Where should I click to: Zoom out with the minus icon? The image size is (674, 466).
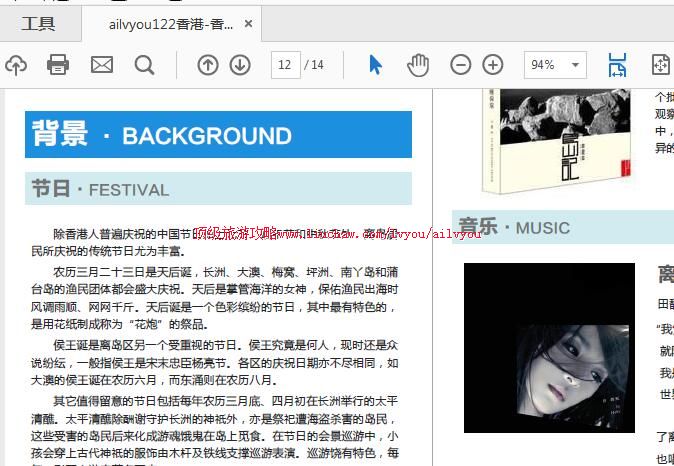pyautogui.click(x=460, y=65)
